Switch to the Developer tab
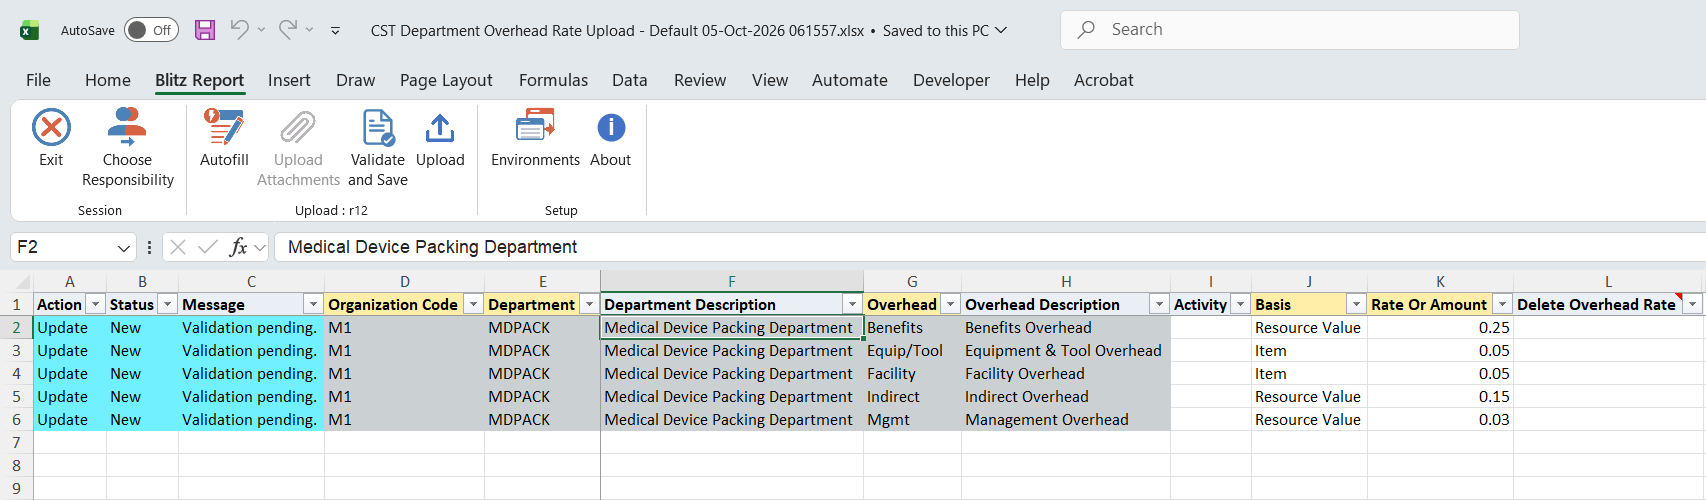The width and height of the screenshot is (1706, 500). [951, 80]
